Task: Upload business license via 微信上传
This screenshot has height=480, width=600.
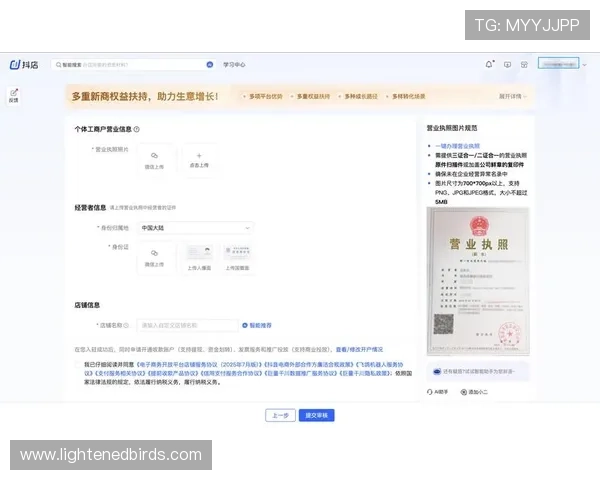Action: (x=154, y=161)
